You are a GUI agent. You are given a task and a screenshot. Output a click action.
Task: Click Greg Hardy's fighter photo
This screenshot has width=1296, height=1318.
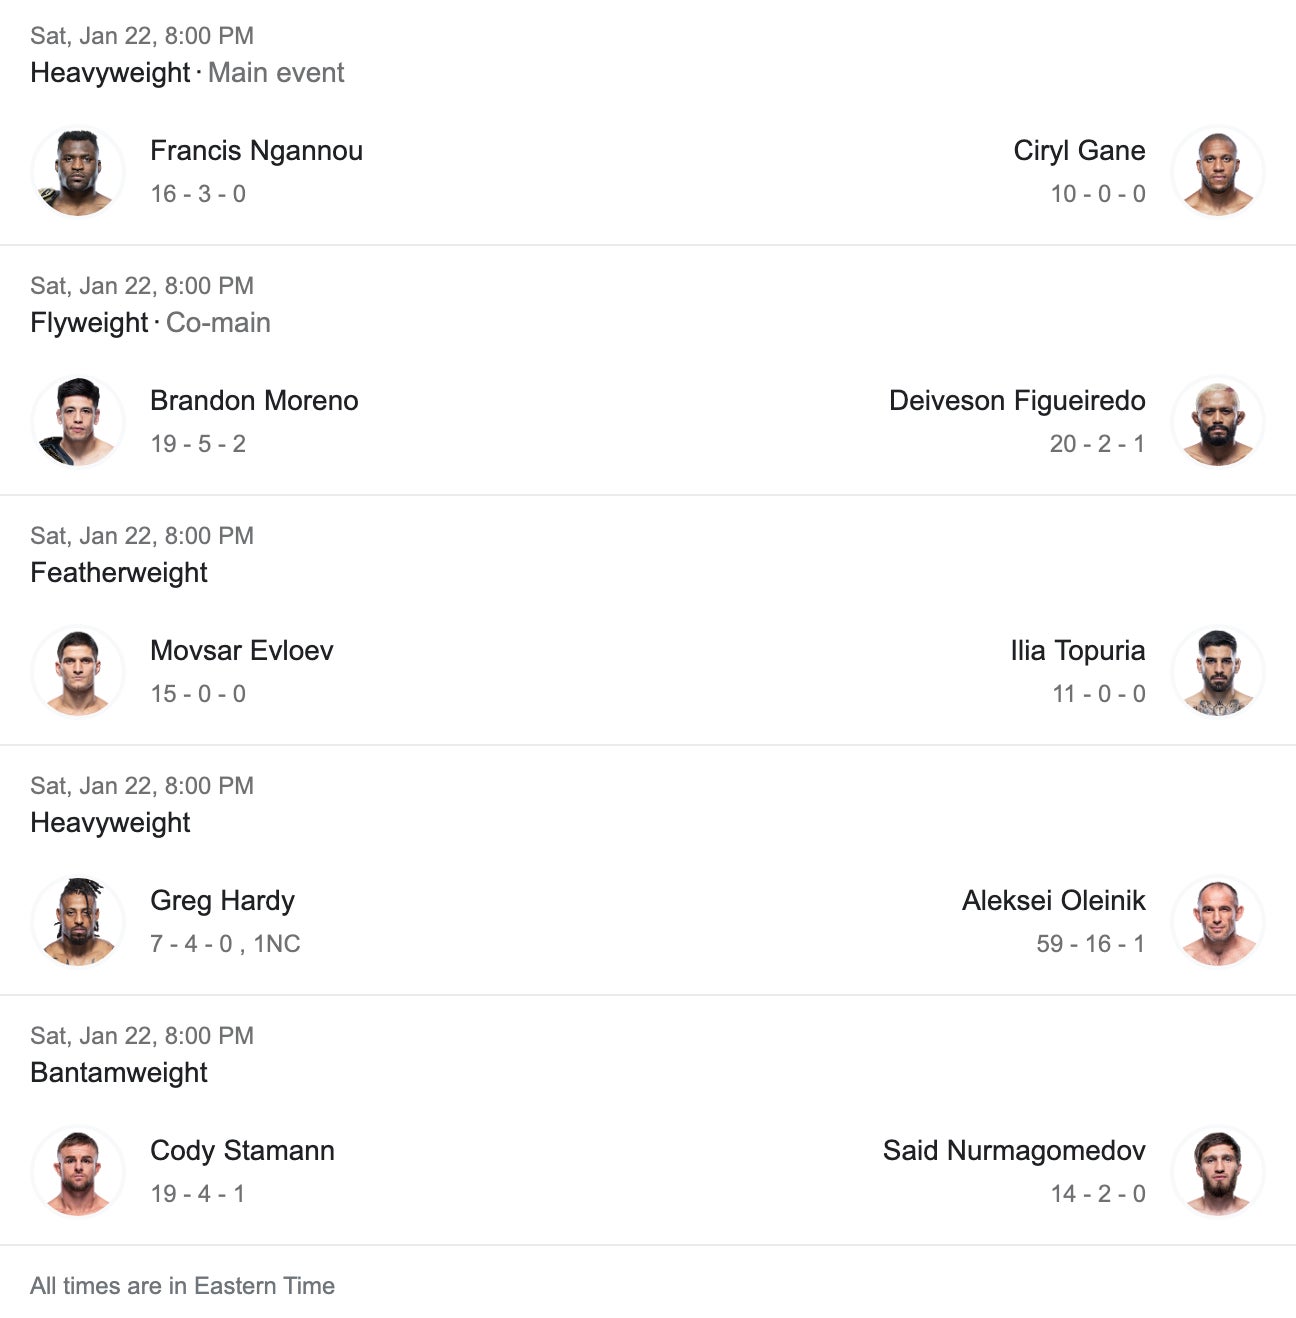click(78, 922)
